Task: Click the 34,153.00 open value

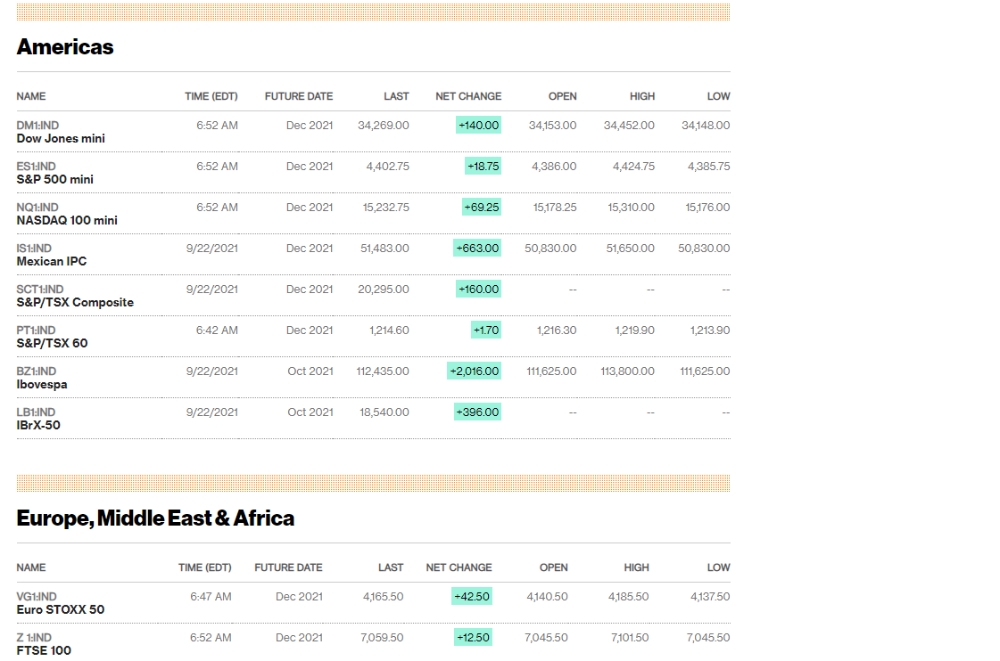Action: pyautogui.click(x=552, y=125)
